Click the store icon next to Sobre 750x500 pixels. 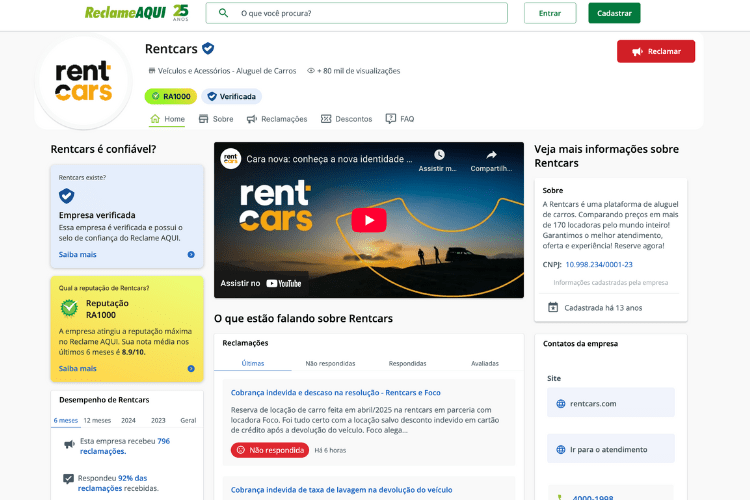[203, 119]
